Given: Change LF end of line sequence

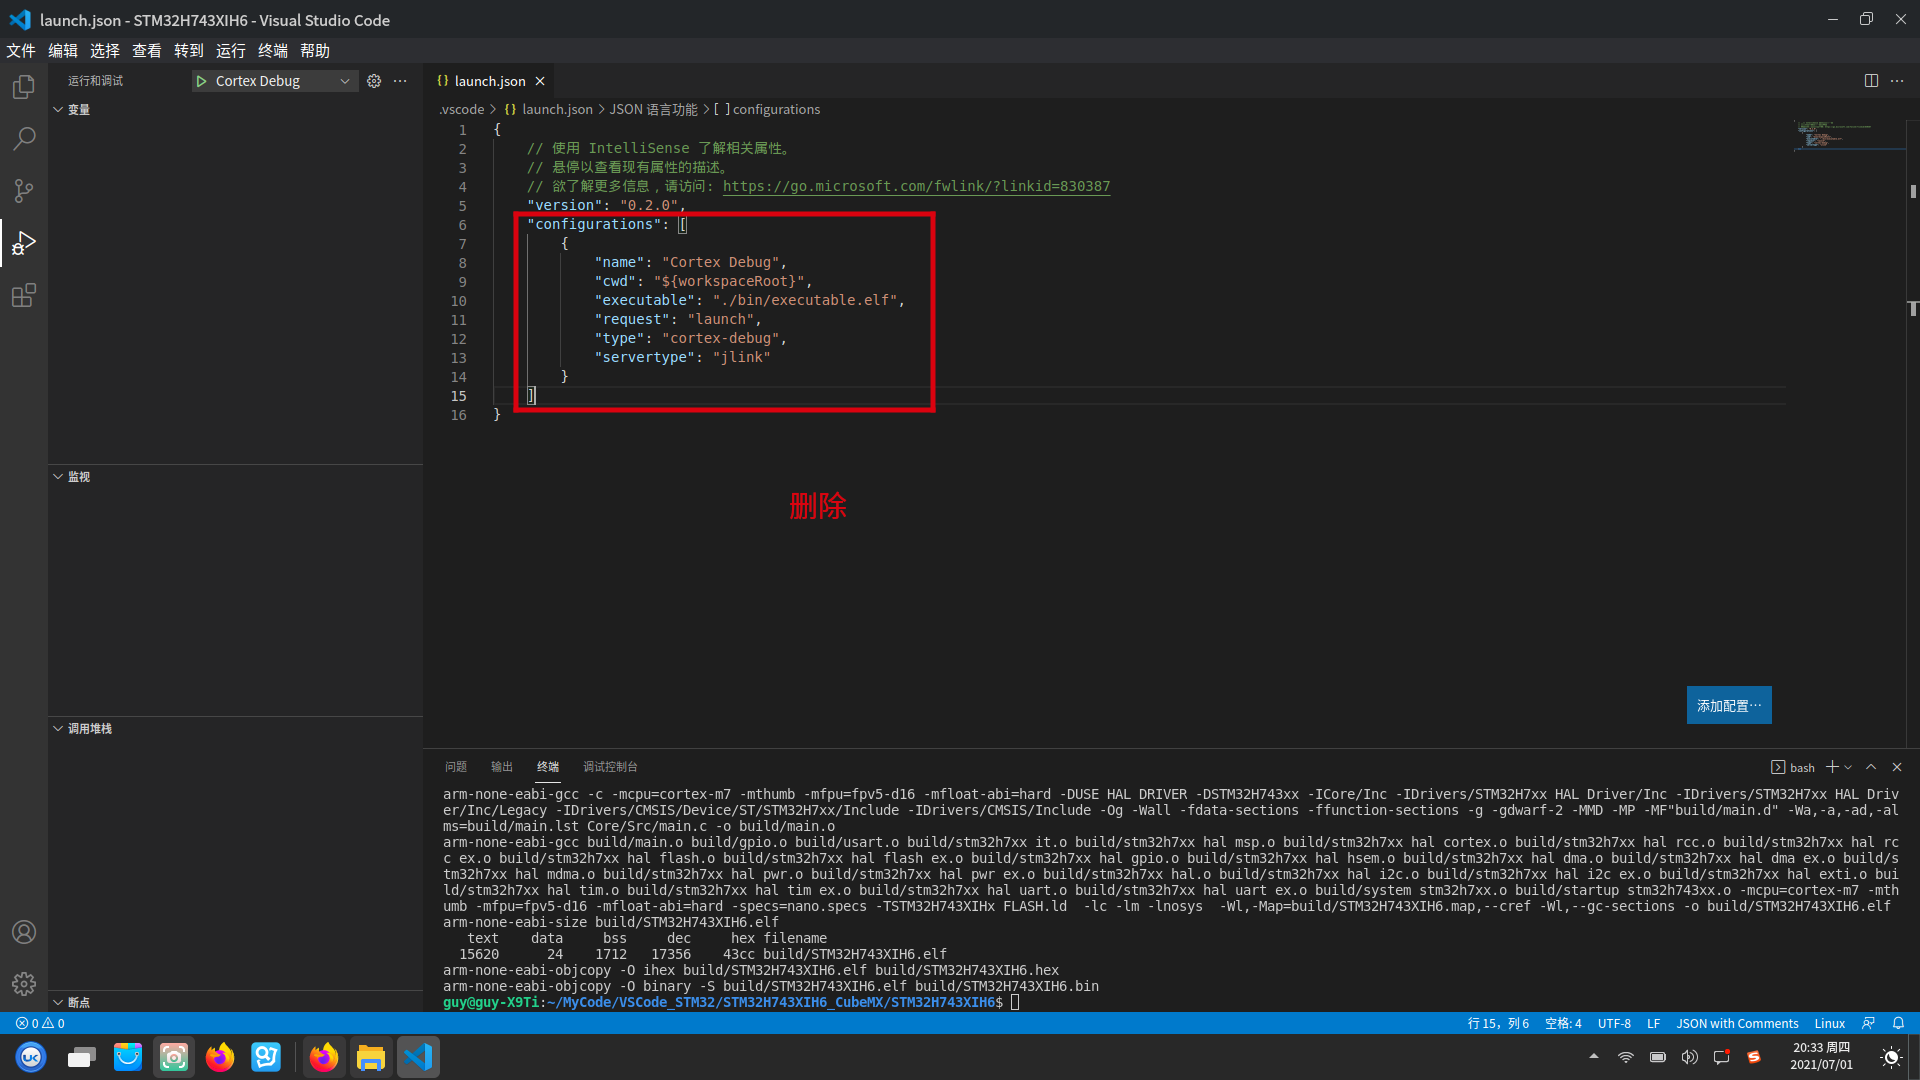Looking at the screenshot, I should coord(1654,1023).
